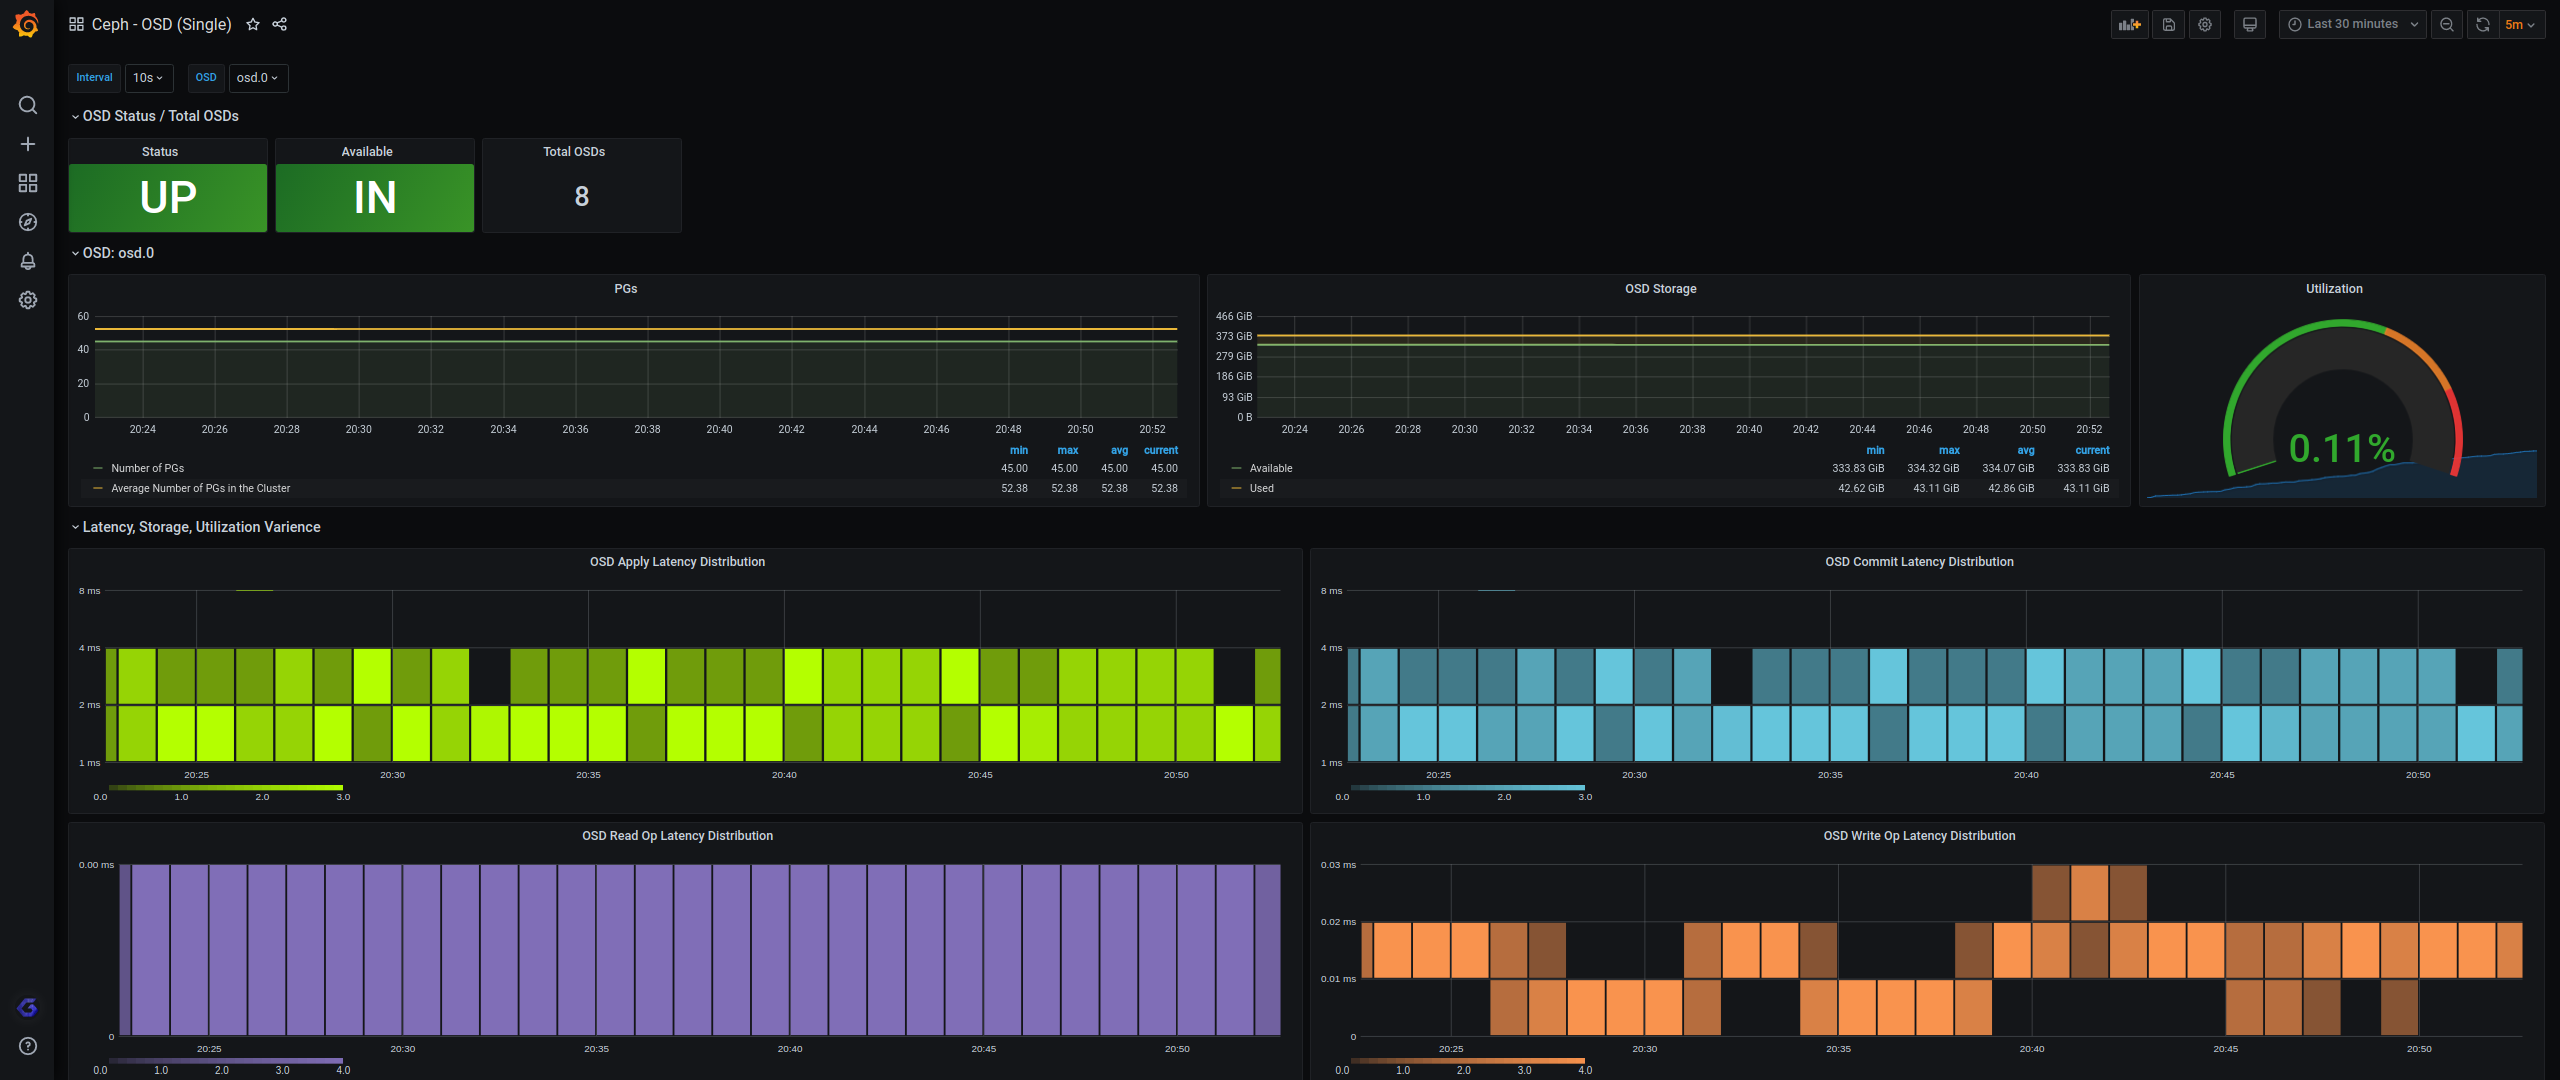Click the Utilization panel title
Image resolution: width=2560 pixels, height=1080 pixels.
2334,289
